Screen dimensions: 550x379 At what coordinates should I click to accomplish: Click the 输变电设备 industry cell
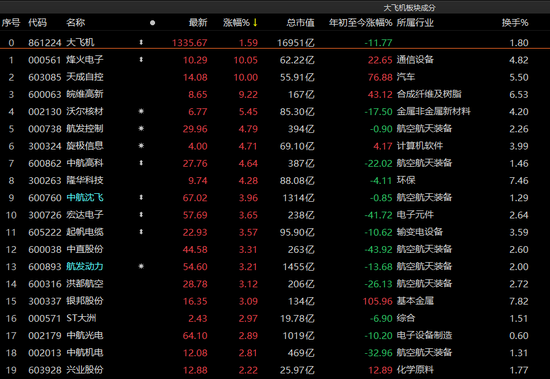click(x=420, y=232)
